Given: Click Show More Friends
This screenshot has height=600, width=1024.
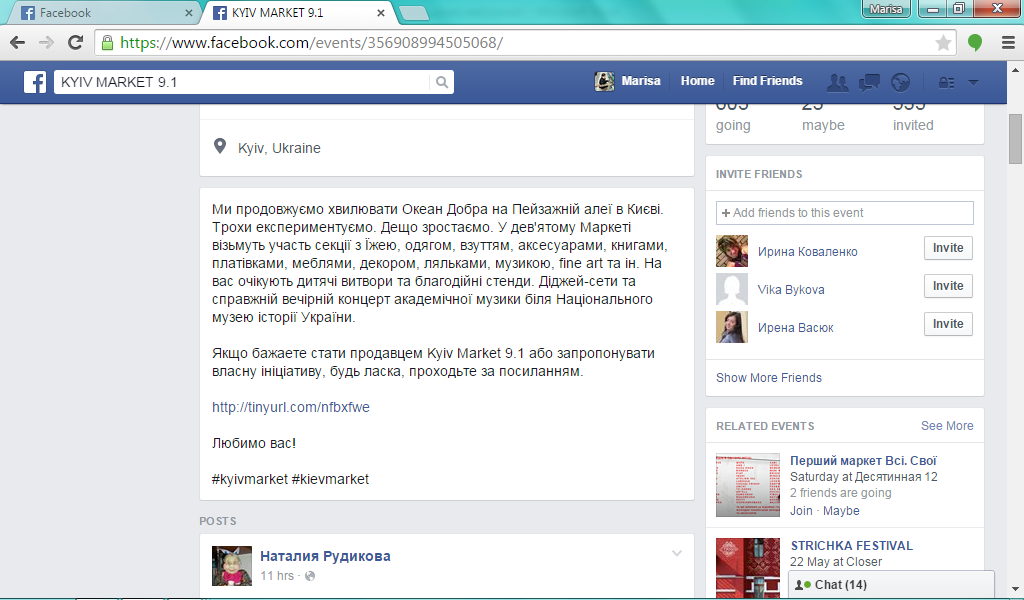Looking at the screenshot, I should click(x=769, y=378).
